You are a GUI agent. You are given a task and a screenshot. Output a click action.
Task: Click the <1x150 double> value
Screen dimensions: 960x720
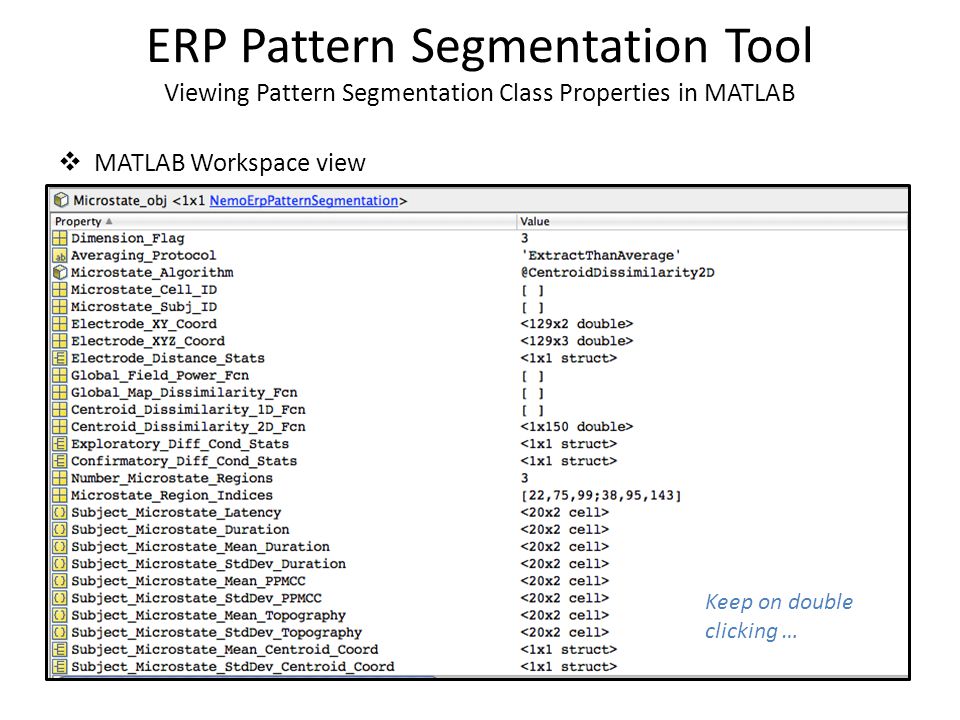pos(577,427)
